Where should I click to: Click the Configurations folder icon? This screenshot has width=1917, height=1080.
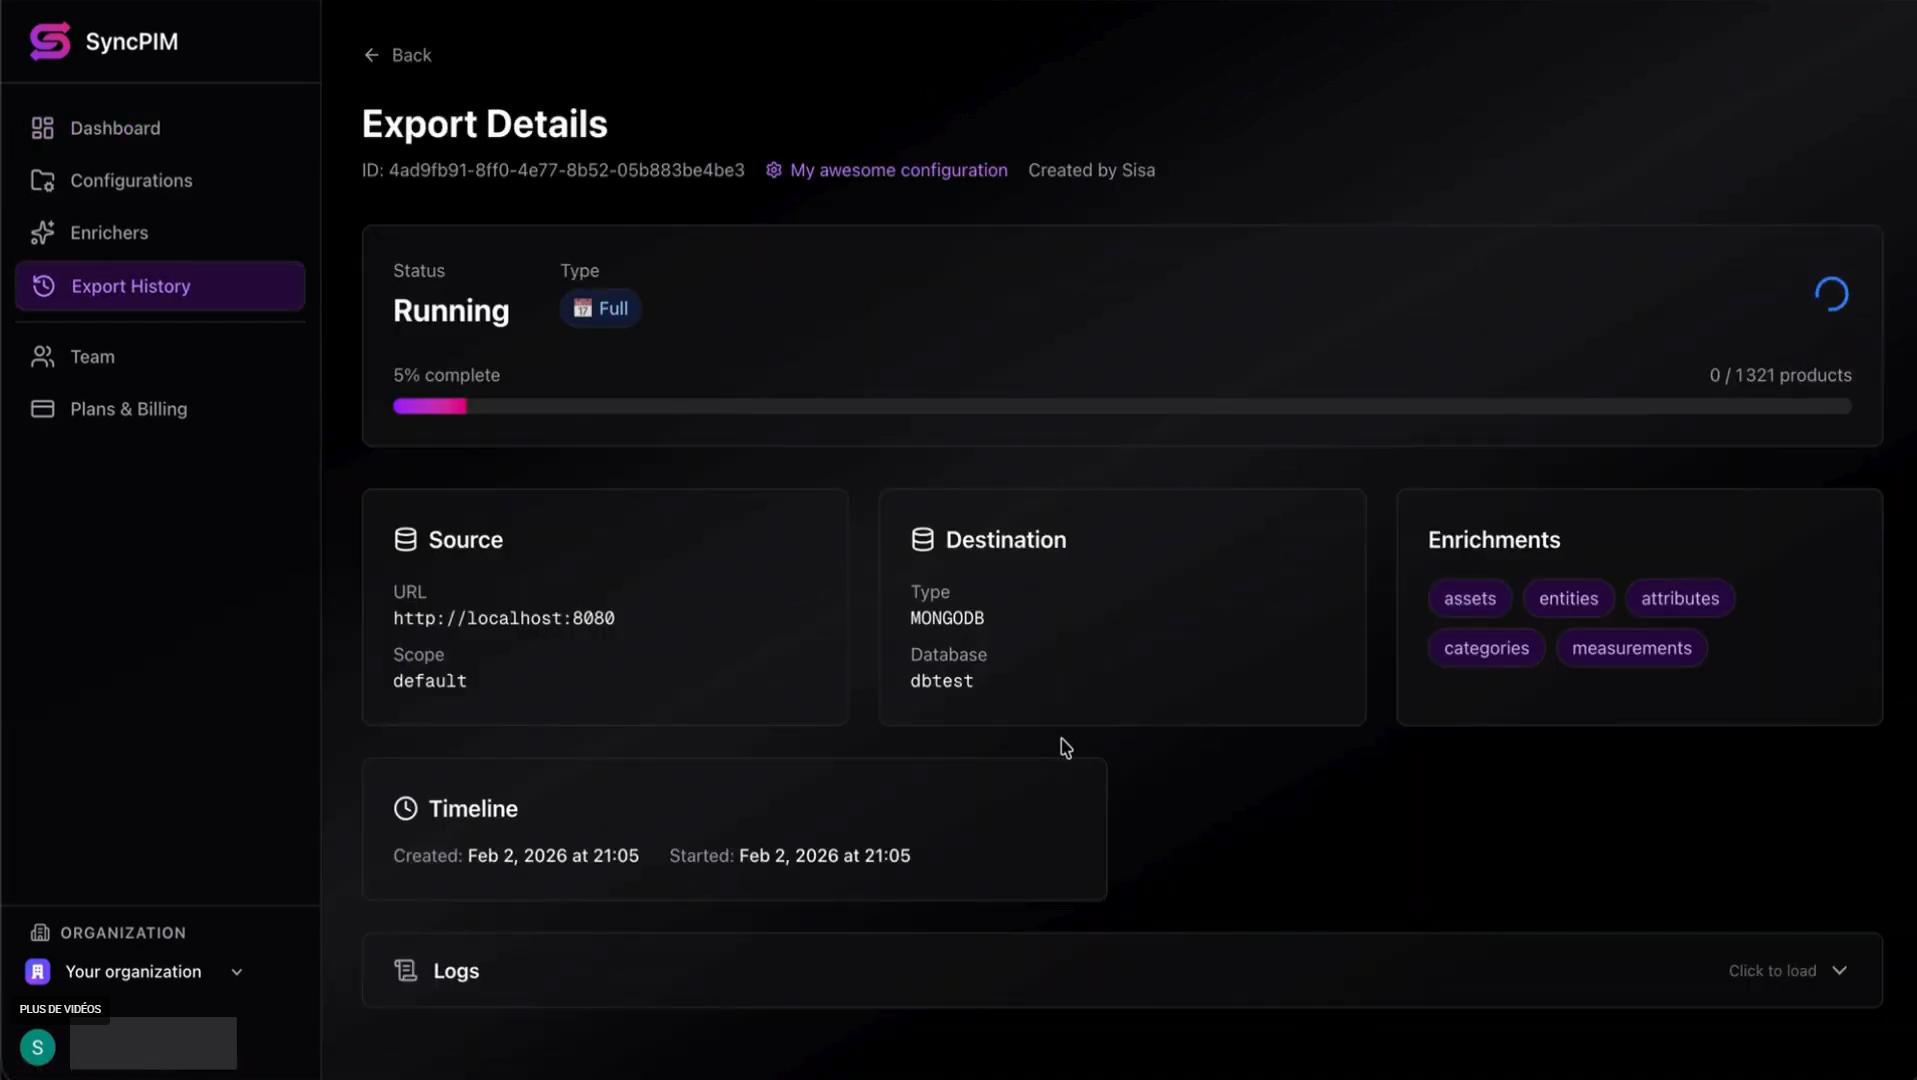[42, 181]
